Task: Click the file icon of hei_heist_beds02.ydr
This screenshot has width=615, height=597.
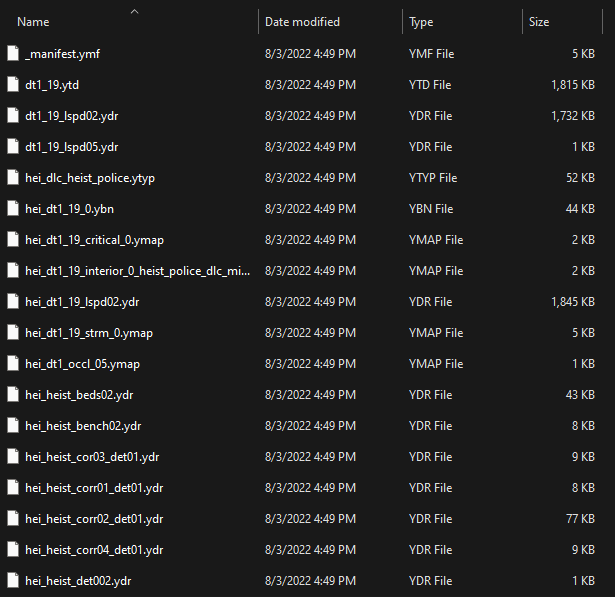Action: pyautogui.click(x=13, y=395)
